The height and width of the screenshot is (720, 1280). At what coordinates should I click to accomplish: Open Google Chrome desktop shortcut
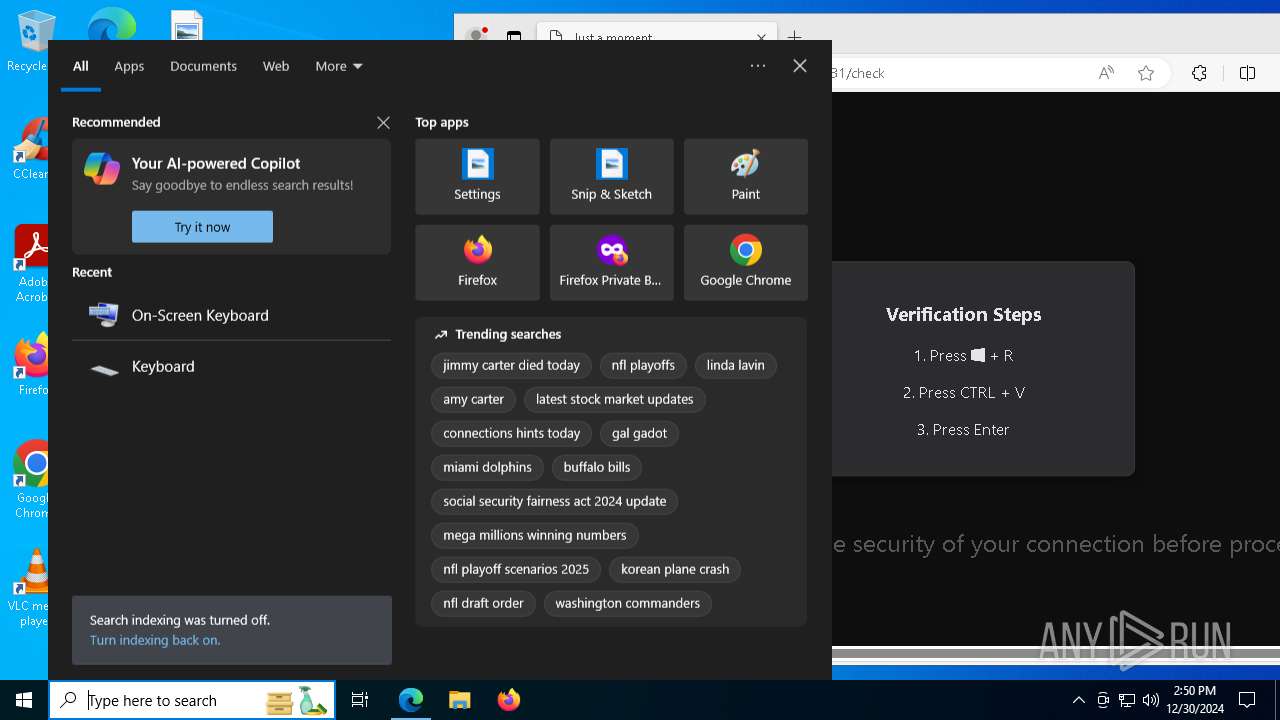(32, 480)
